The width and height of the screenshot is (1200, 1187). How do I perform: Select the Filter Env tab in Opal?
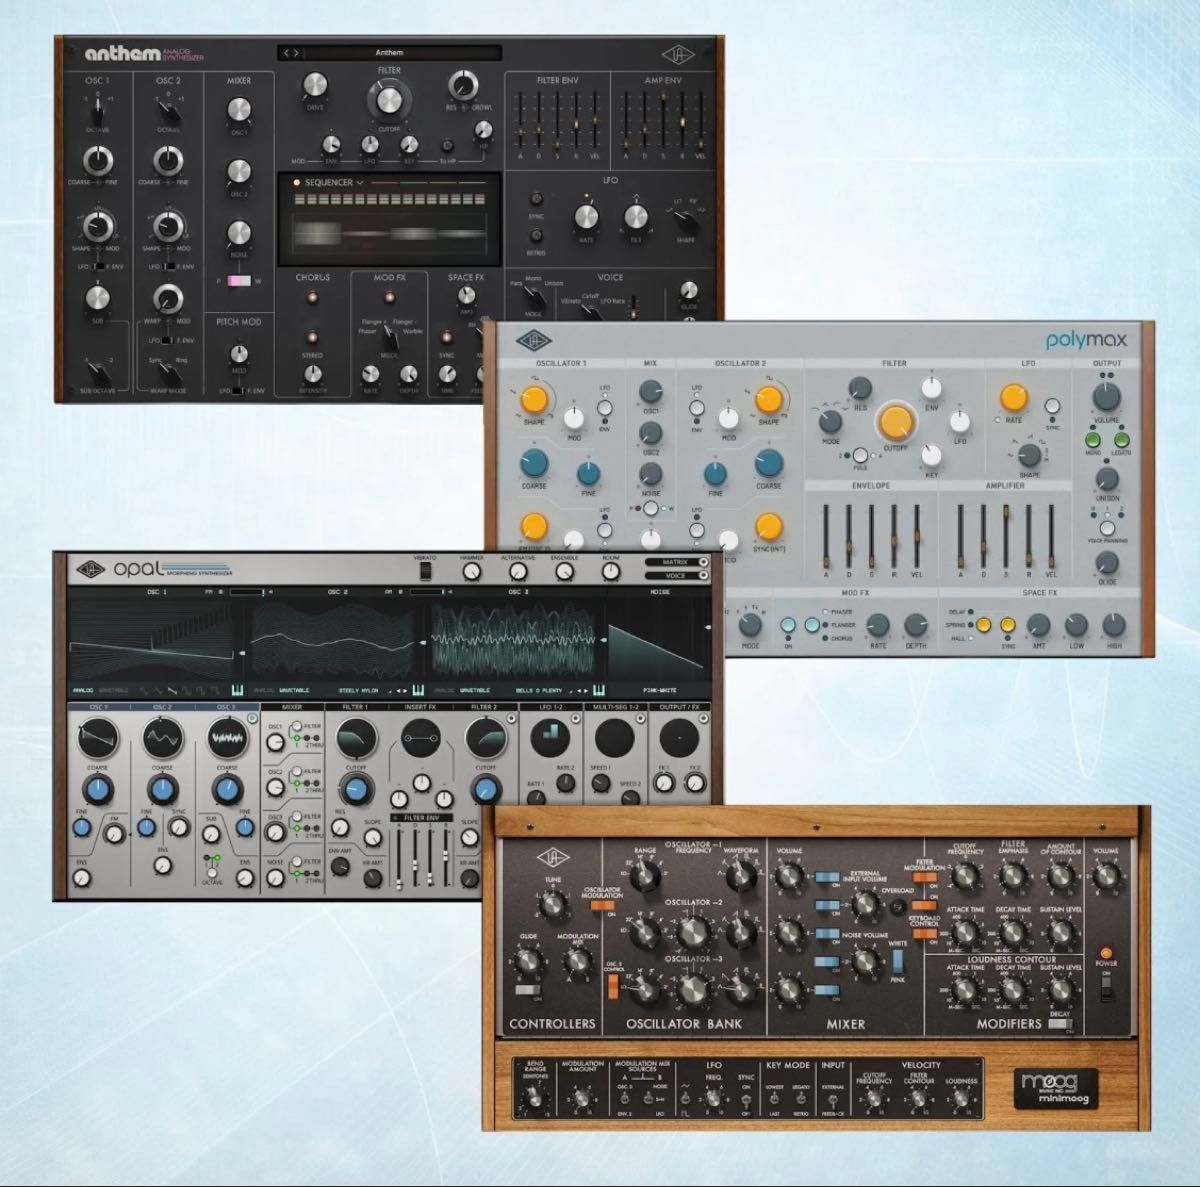pyautogui.click(x=420, y=818)
